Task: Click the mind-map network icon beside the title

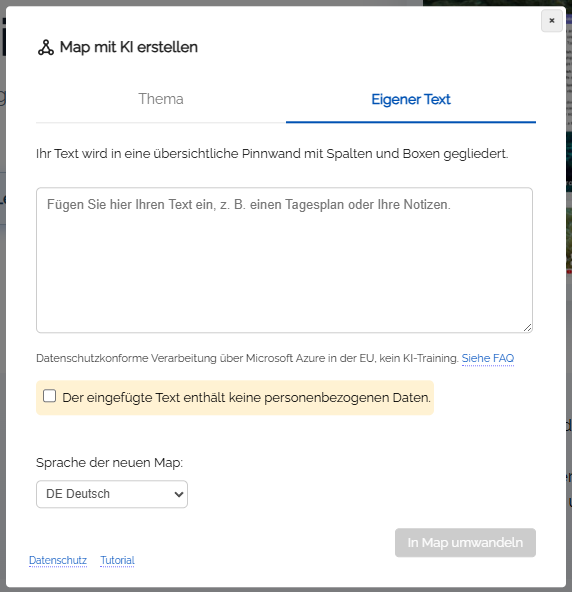Action: (x=46, y=48)
